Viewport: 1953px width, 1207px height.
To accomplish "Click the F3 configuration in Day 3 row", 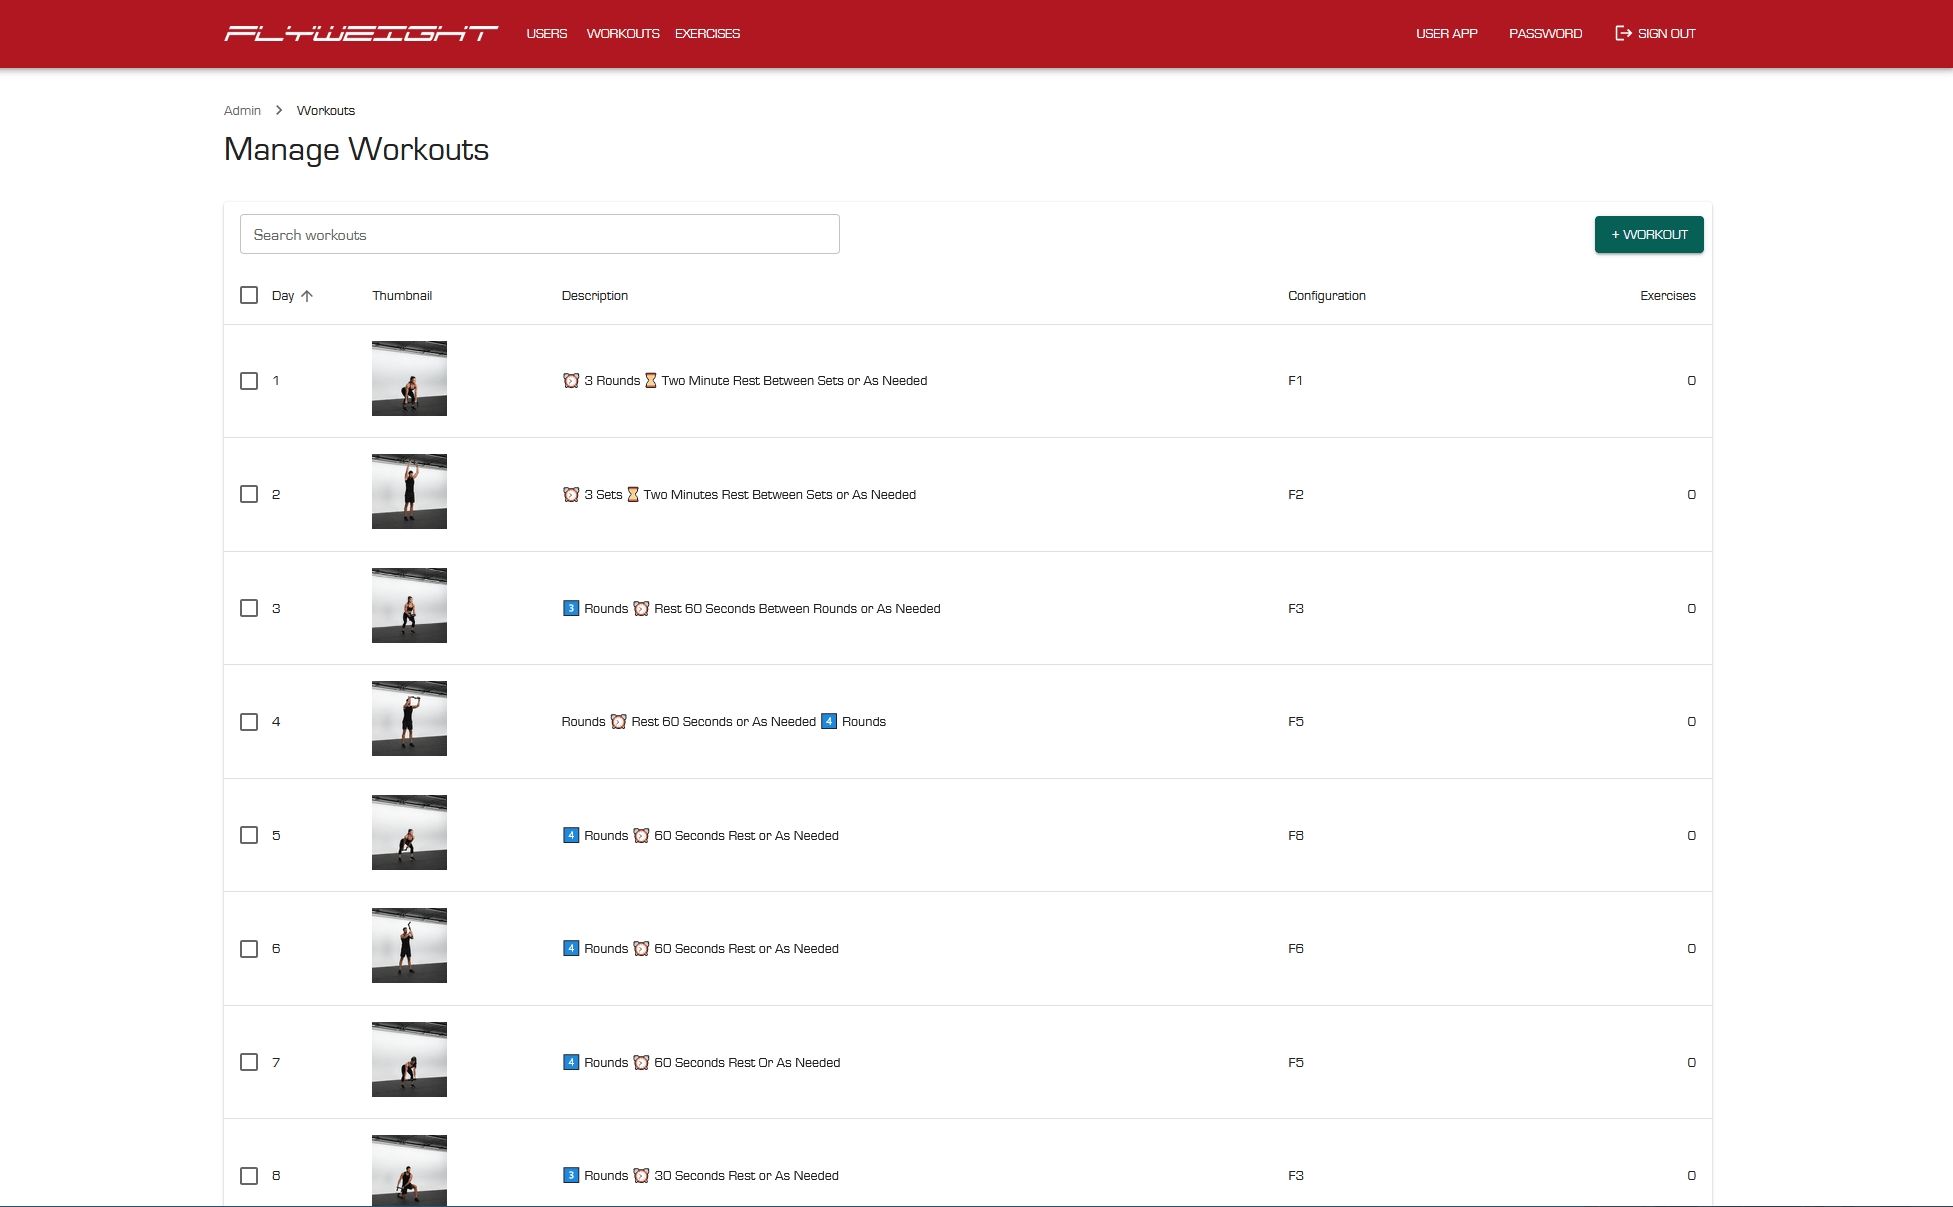I will [1295, 609].
